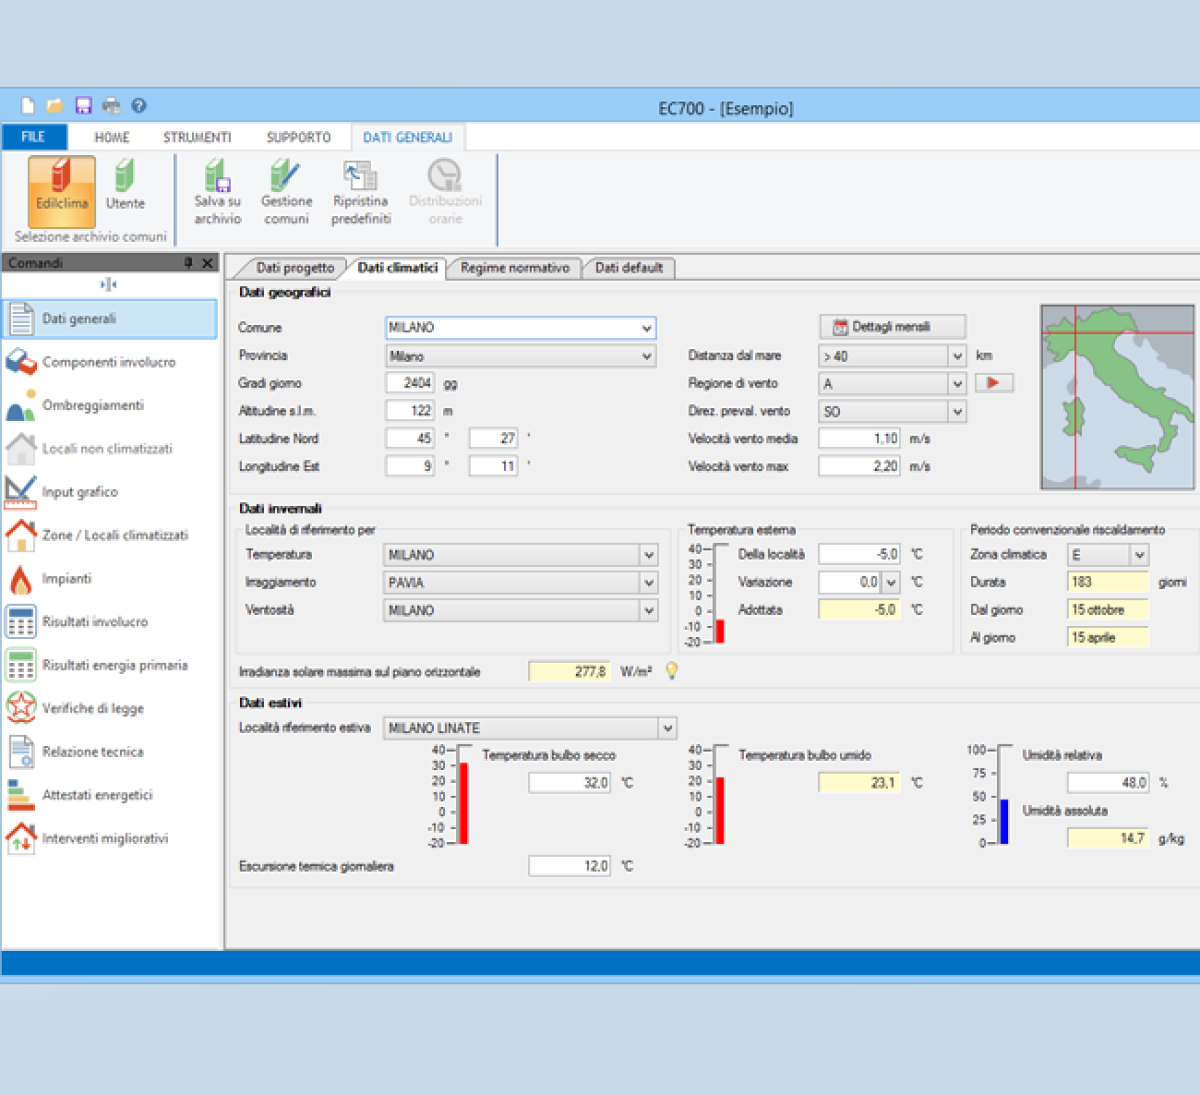Click the Altitudine s.l.m. field

coord(410,411)
